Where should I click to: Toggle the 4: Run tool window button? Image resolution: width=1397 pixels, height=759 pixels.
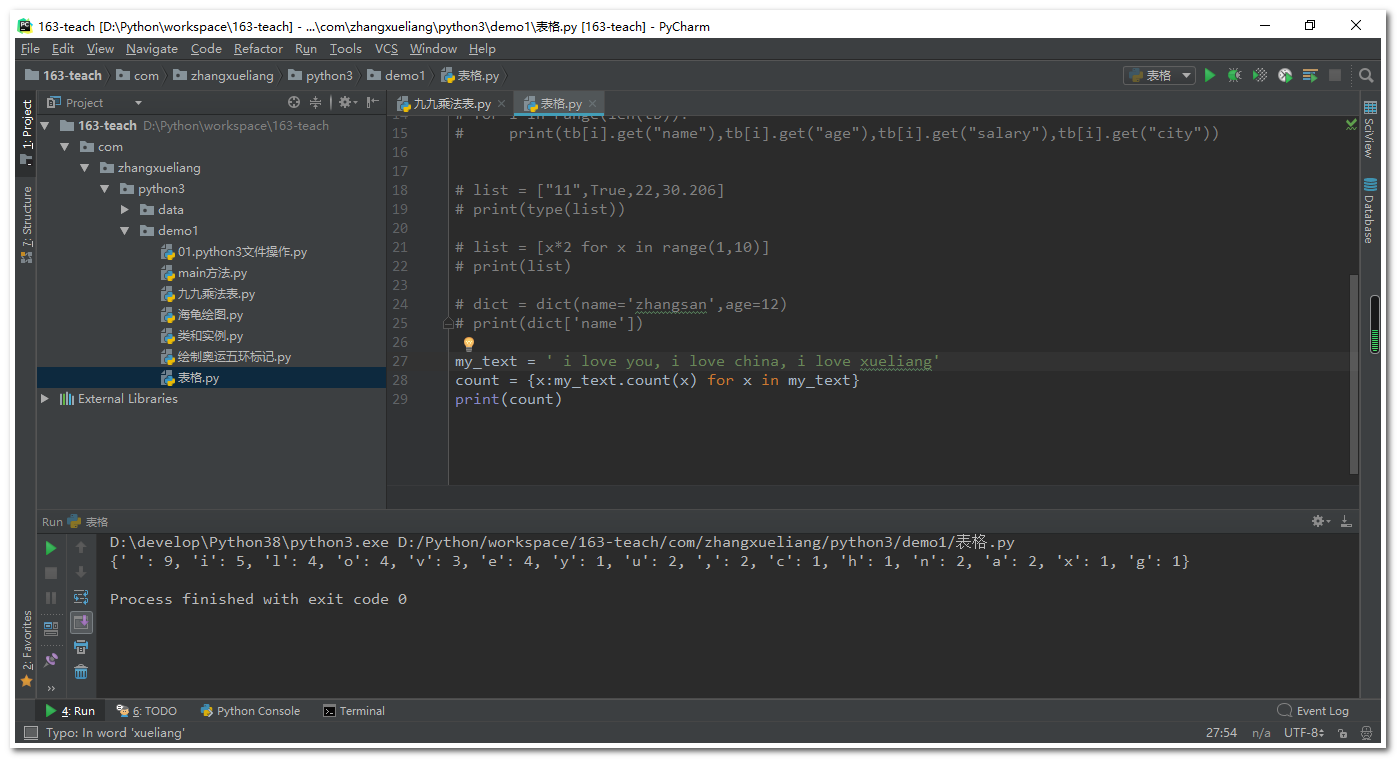click(70, 711)
